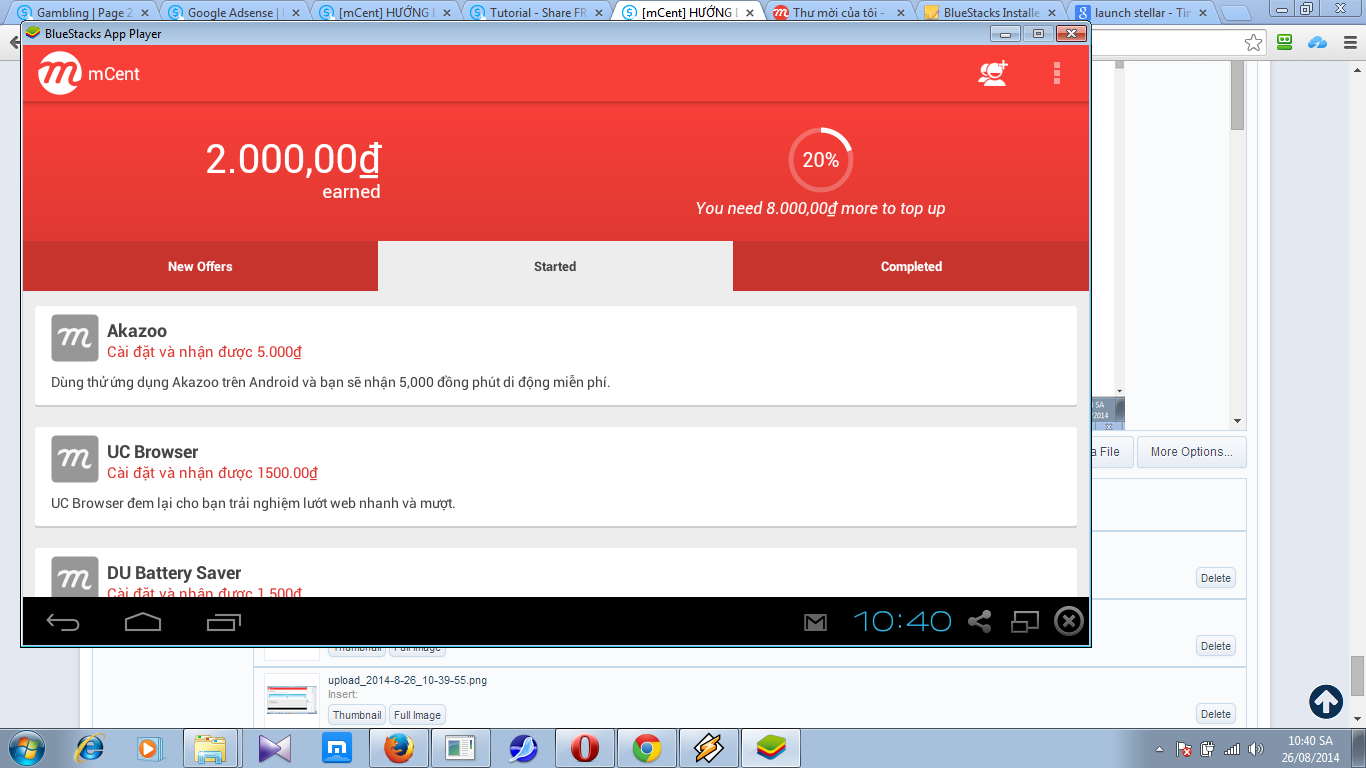
Task: Click the network signal icon in the tray
Action: pyautogui.click(x=1232, y=748)
